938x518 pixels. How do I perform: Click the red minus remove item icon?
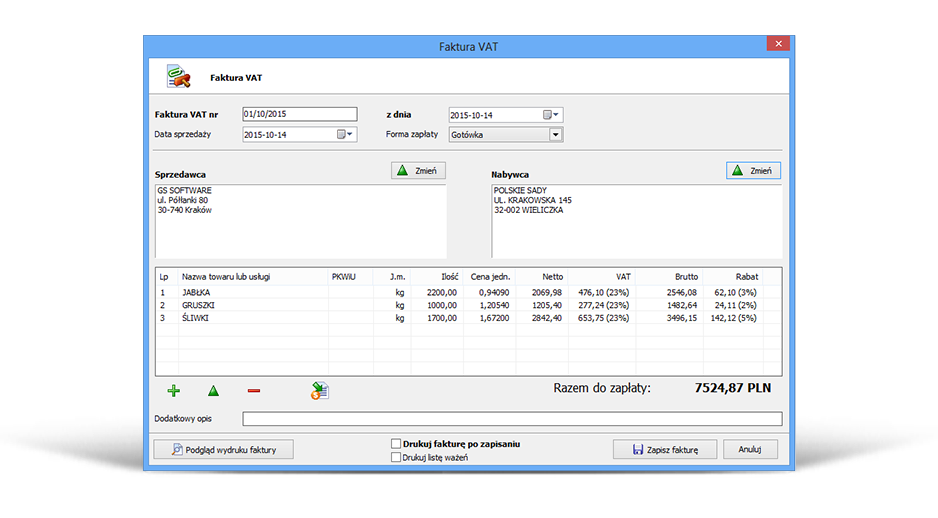click(x=254, y=391)
